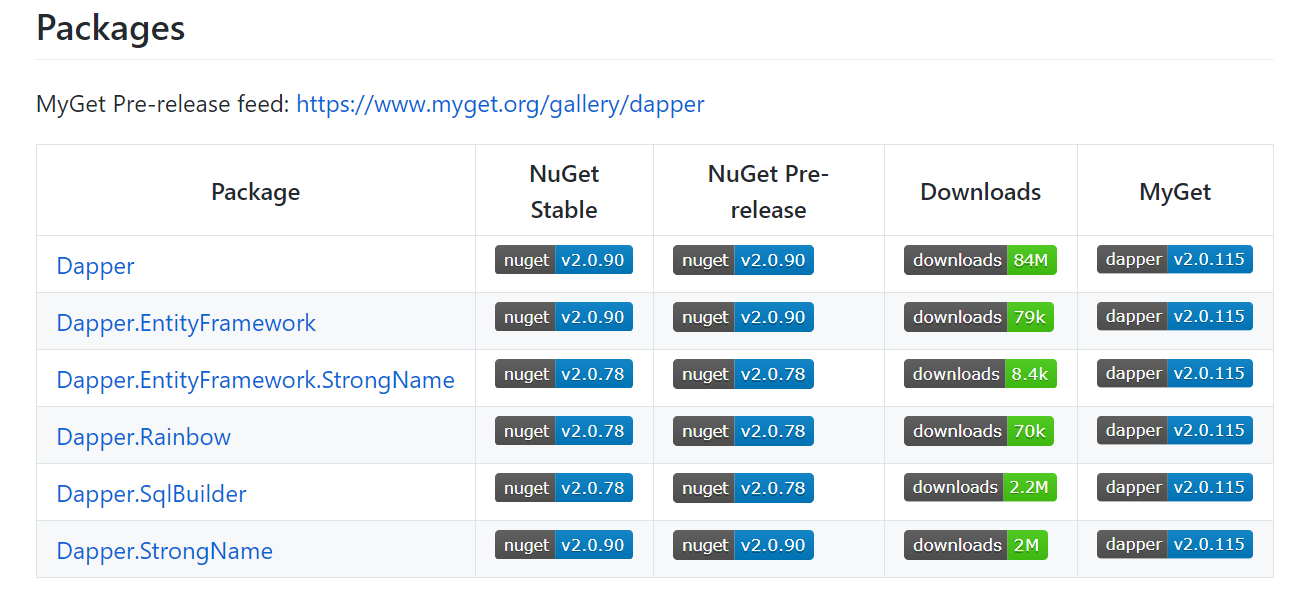Click Dapper row NuGet Stable v2.0.90 badge
Viewport: 1300px width, 604px height.
564,260
